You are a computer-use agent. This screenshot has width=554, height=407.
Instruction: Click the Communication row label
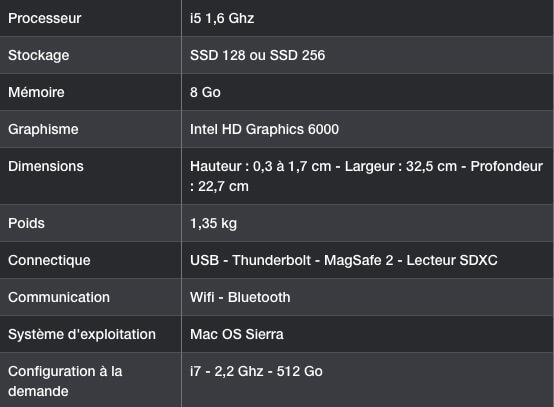[59, 297]
